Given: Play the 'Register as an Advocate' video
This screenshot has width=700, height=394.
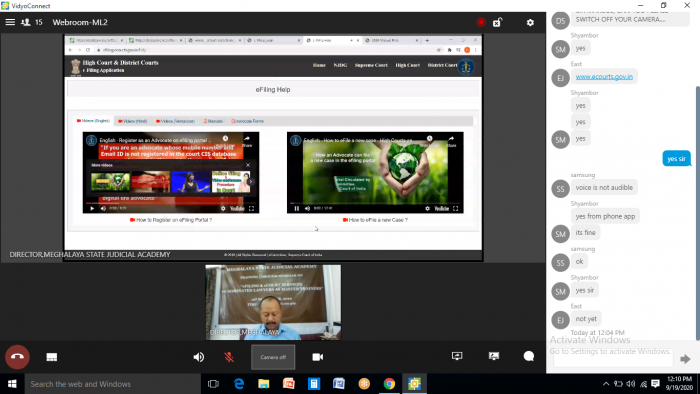Looking at the screenshot, I should tap(92, 208).
